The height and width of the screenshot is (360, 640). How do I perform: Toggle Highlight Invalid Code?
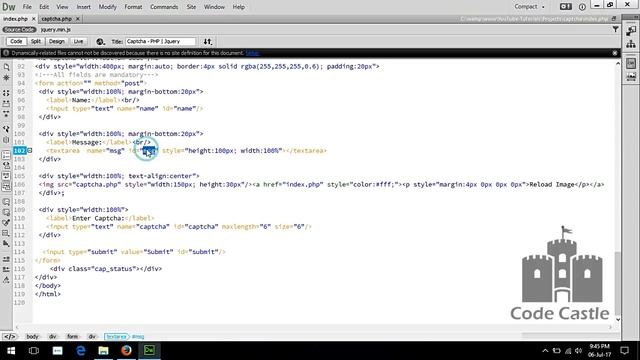pos(6,166)
